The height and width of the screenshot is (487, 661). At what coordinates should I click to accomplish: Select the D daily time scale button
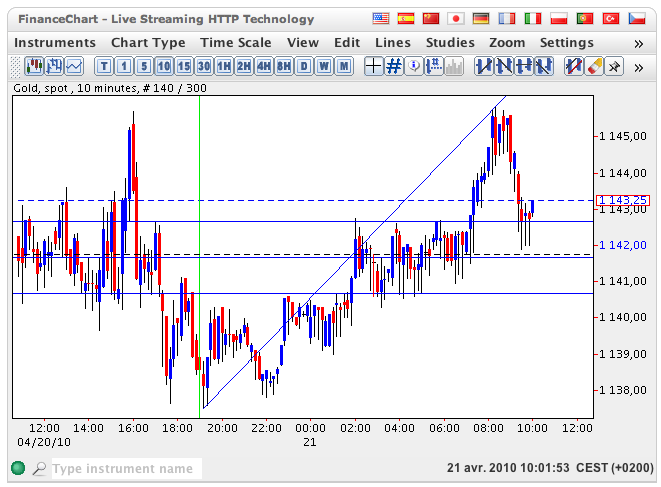pos(304,66)
